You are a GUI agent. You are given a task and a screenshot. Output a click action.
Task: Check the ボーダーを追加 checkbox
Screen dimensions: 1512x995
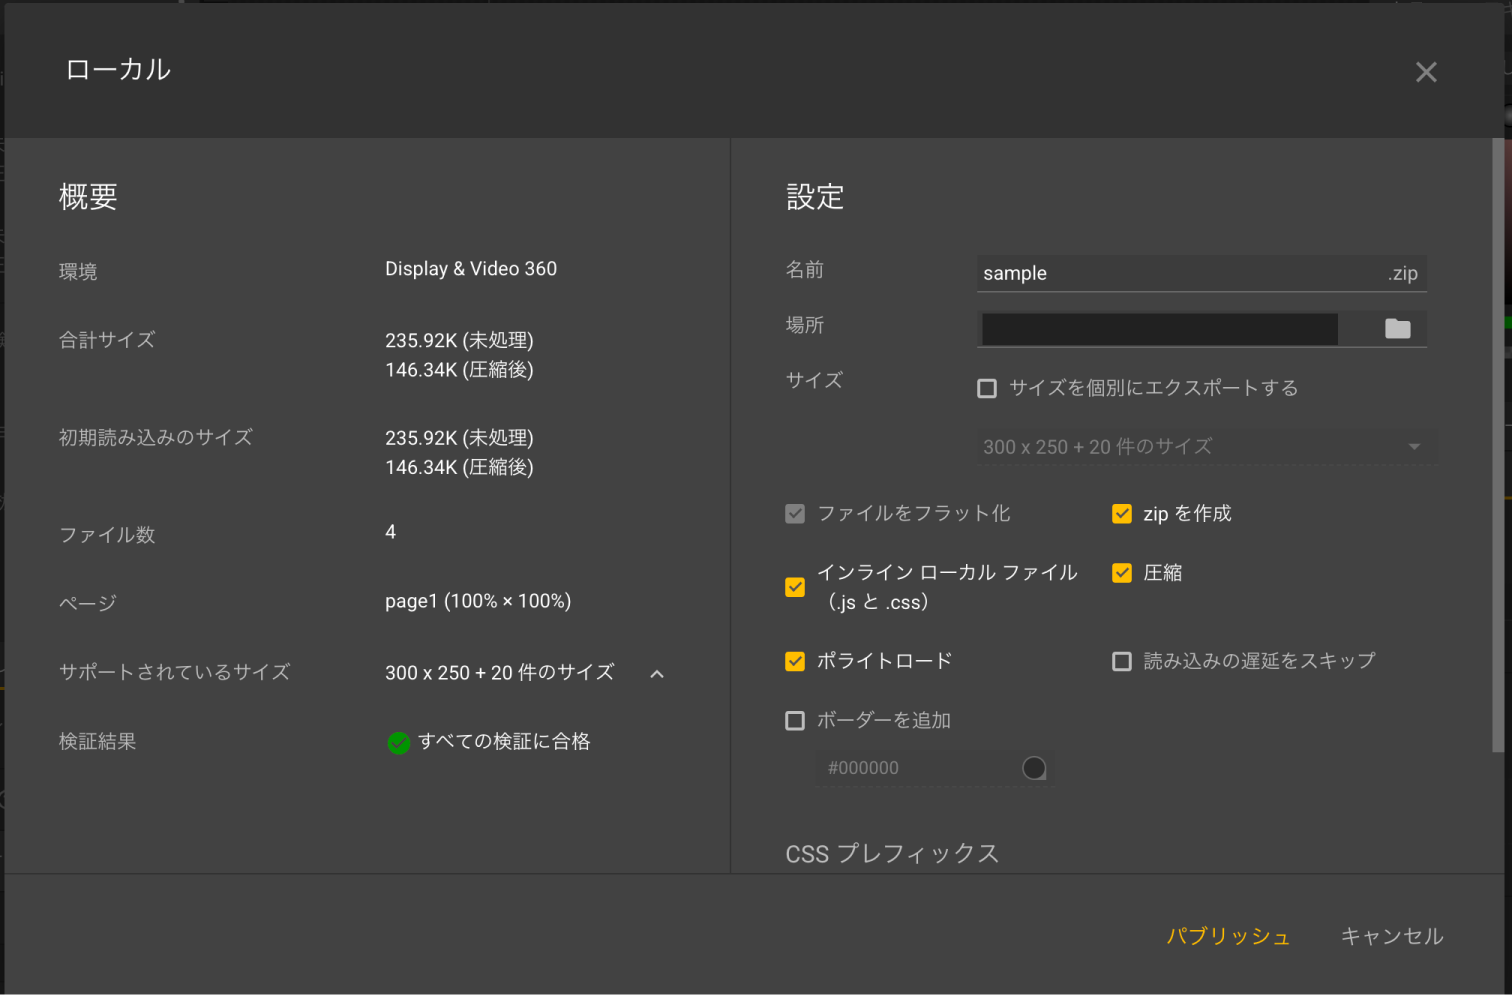pos(795,720)
